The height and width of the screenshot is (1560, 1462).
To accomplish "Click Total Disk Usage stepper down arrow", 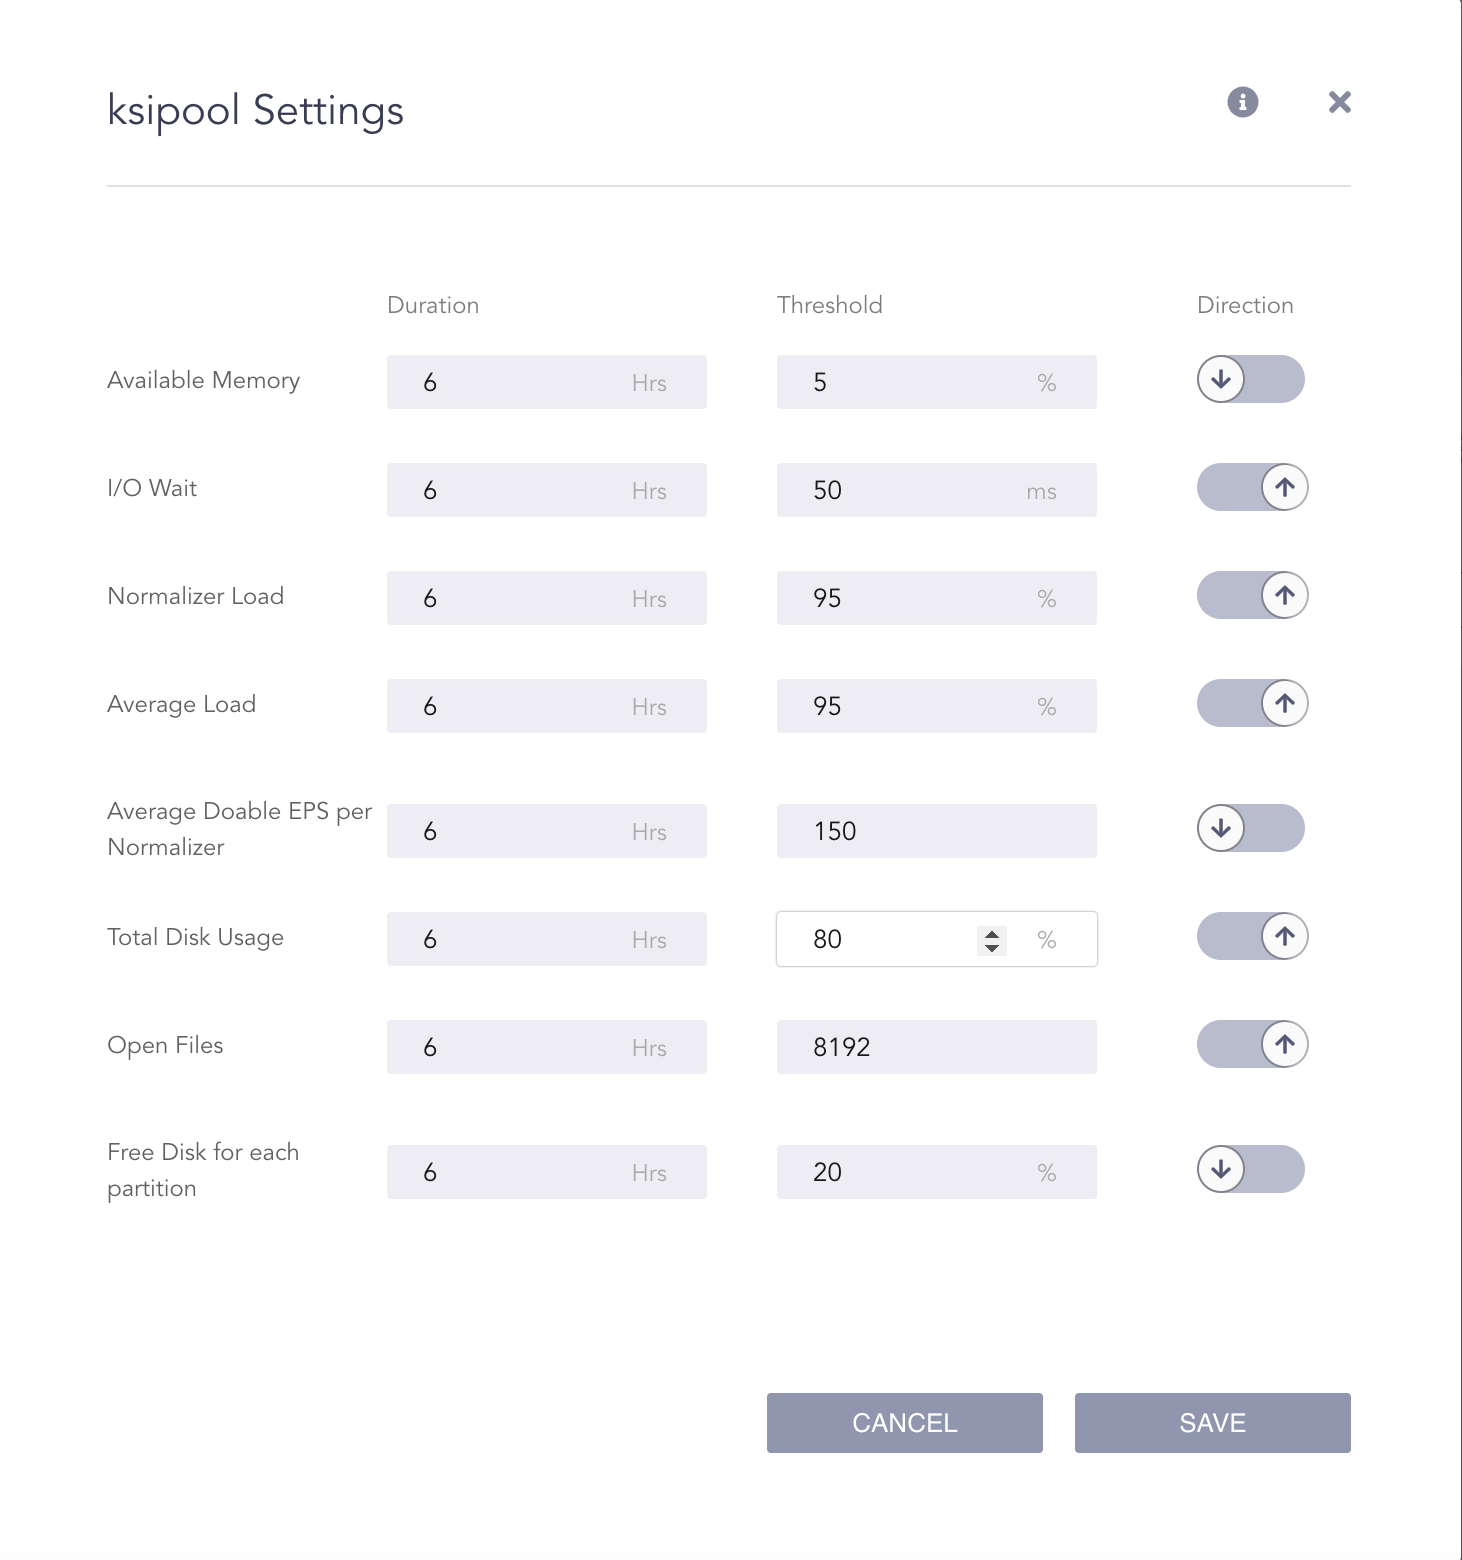I will point(990,946).
